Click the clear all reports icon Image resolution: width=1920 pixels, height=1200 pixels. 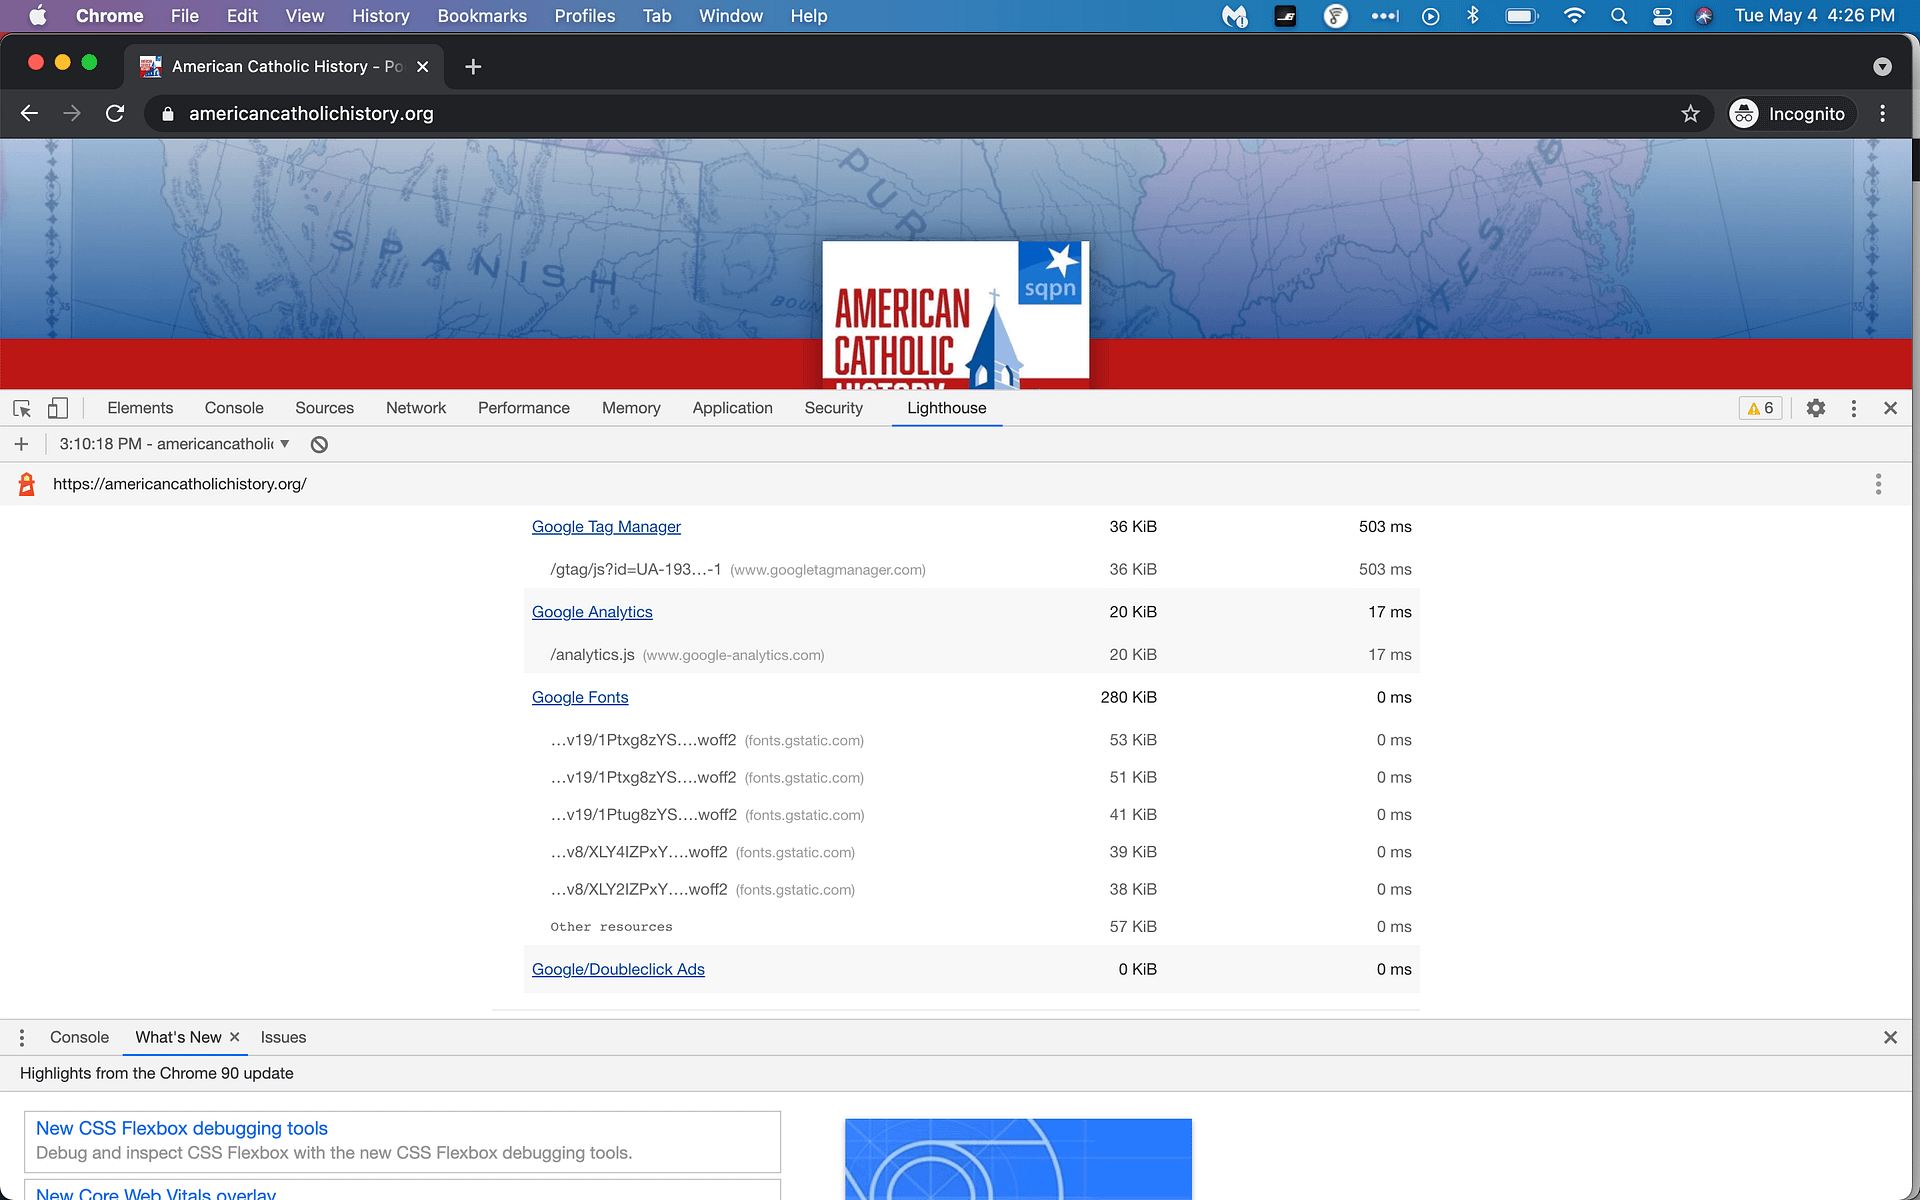coord(319,444)
